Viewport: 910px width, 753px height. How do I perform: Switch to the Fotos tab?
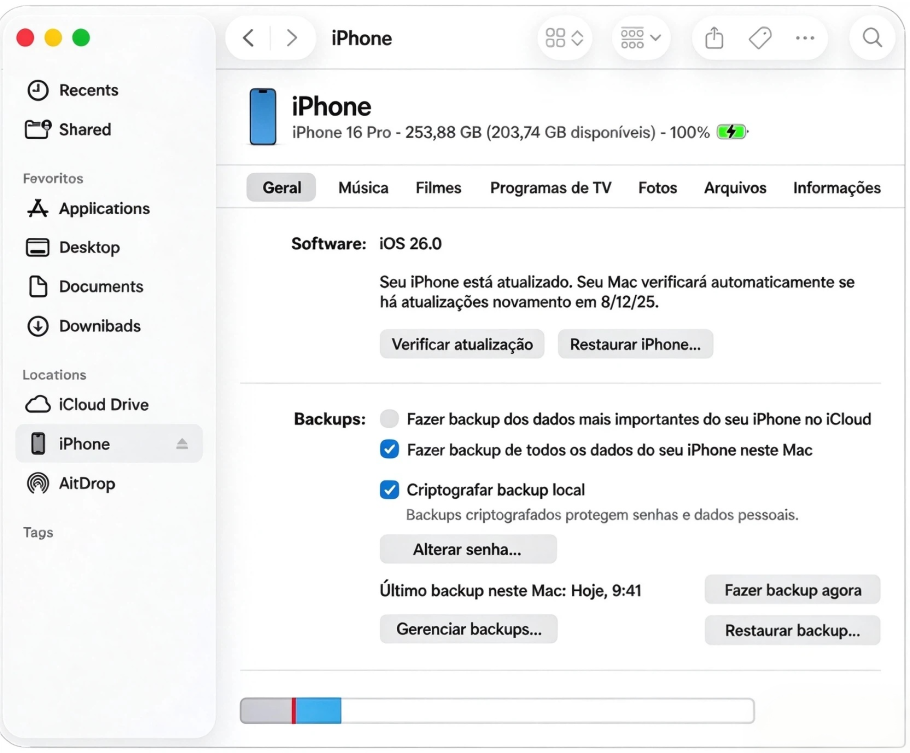(658, 188)
